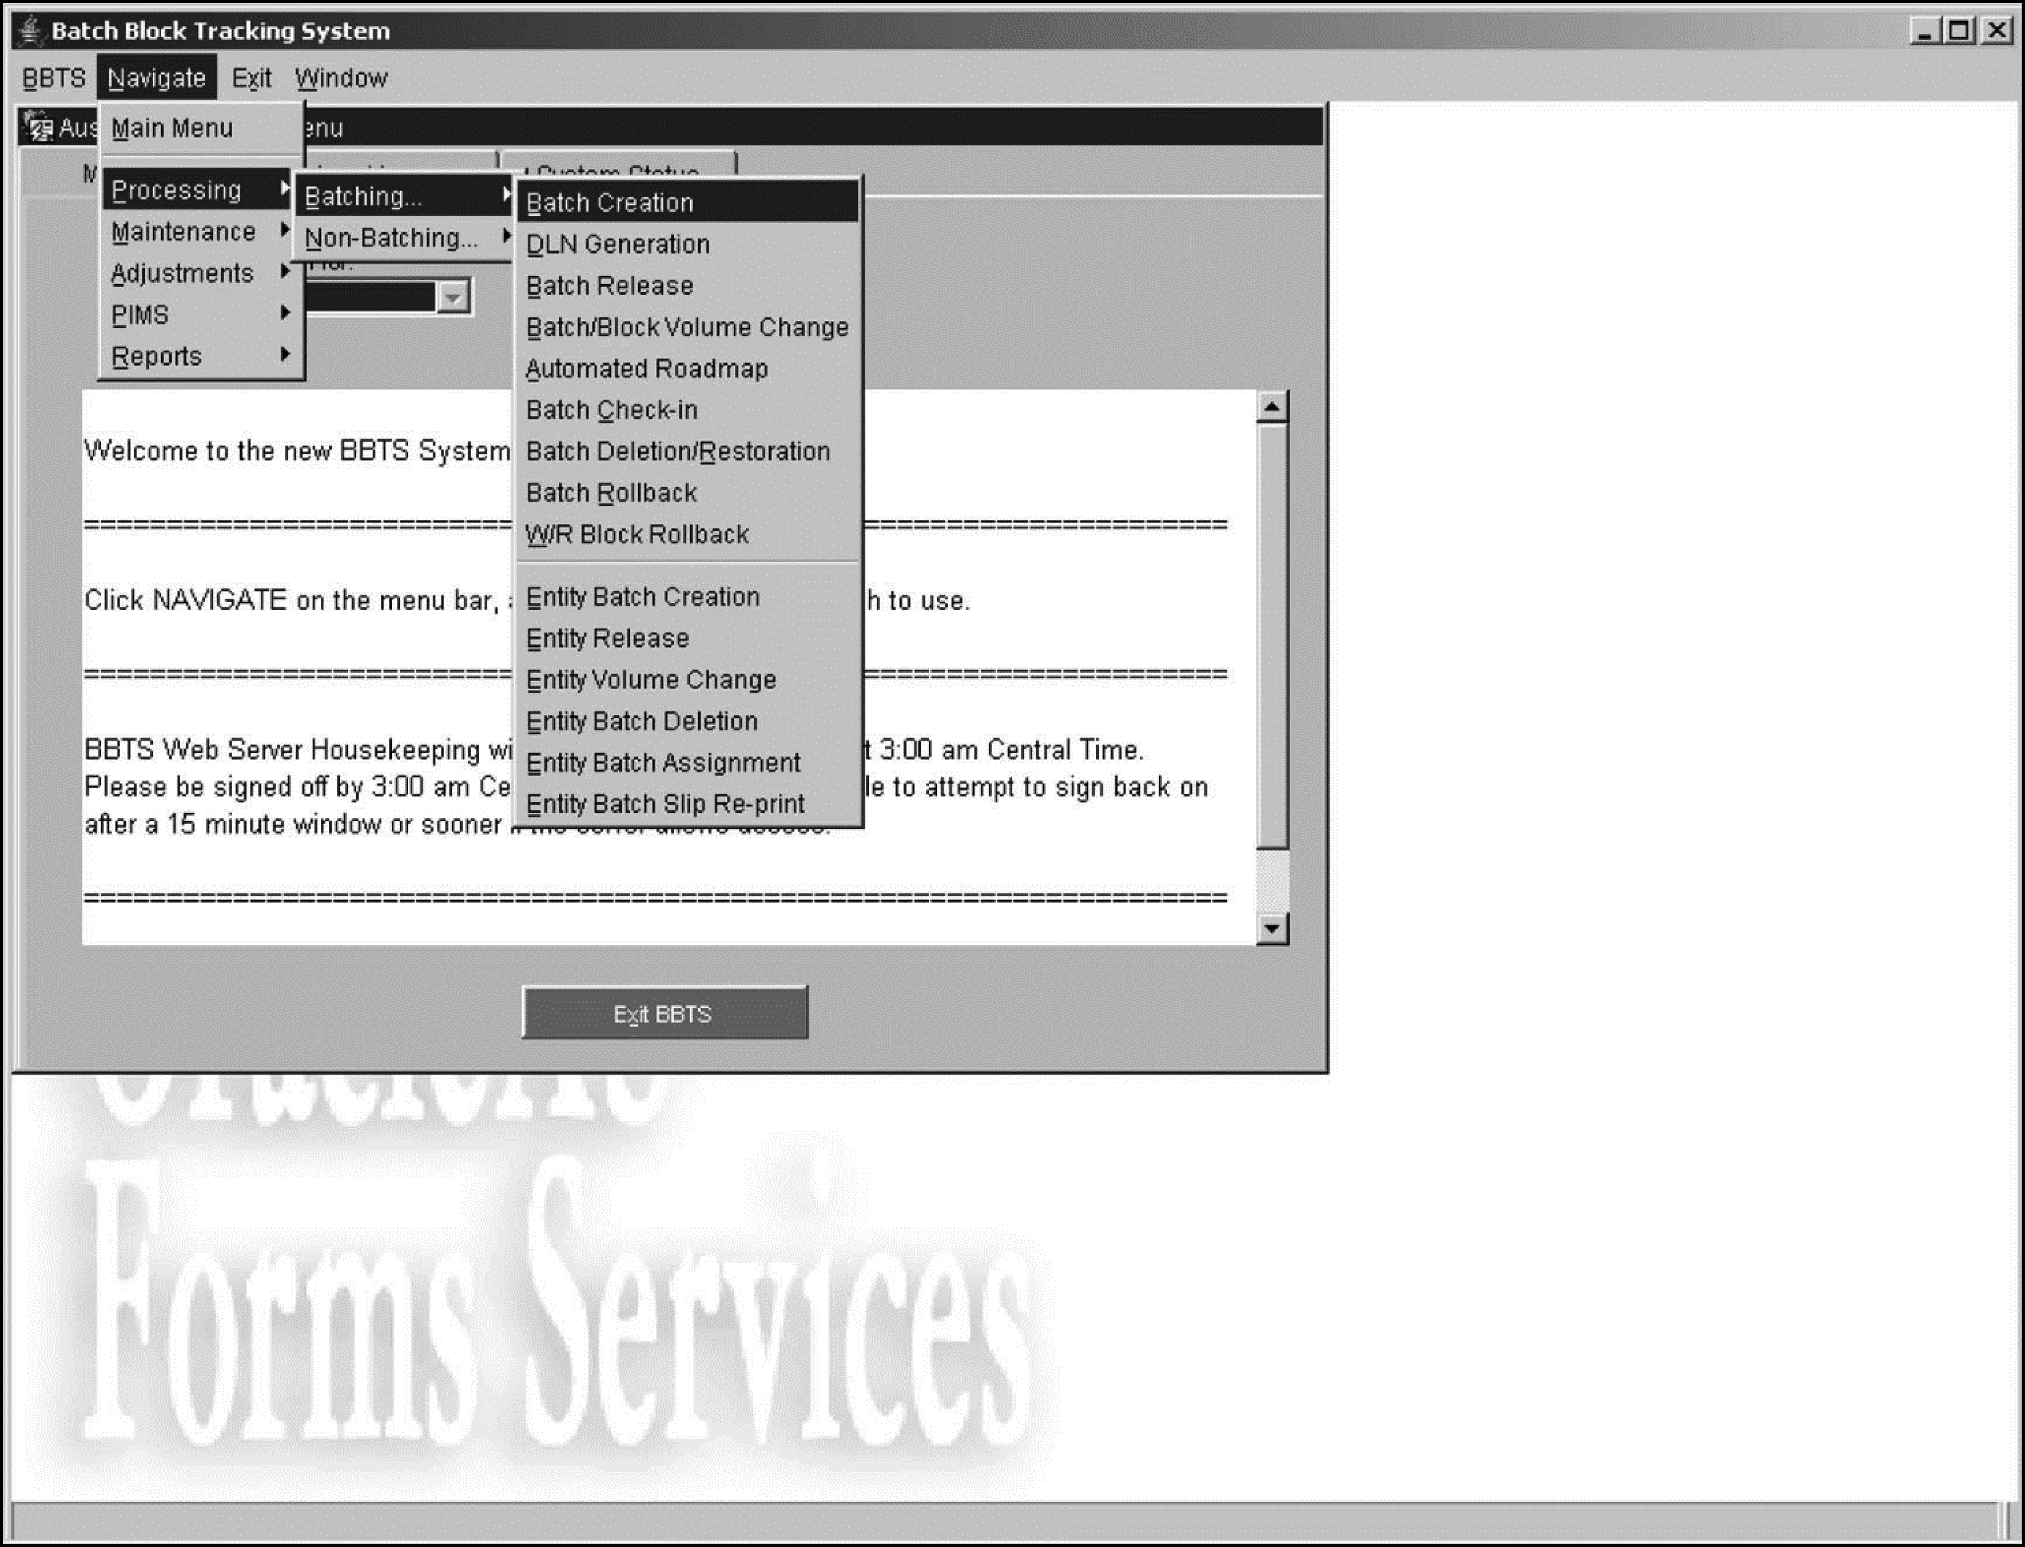Click the scrollbar down arrow
Viewport: 2025px width, 1547px height.
[1271, 928]
